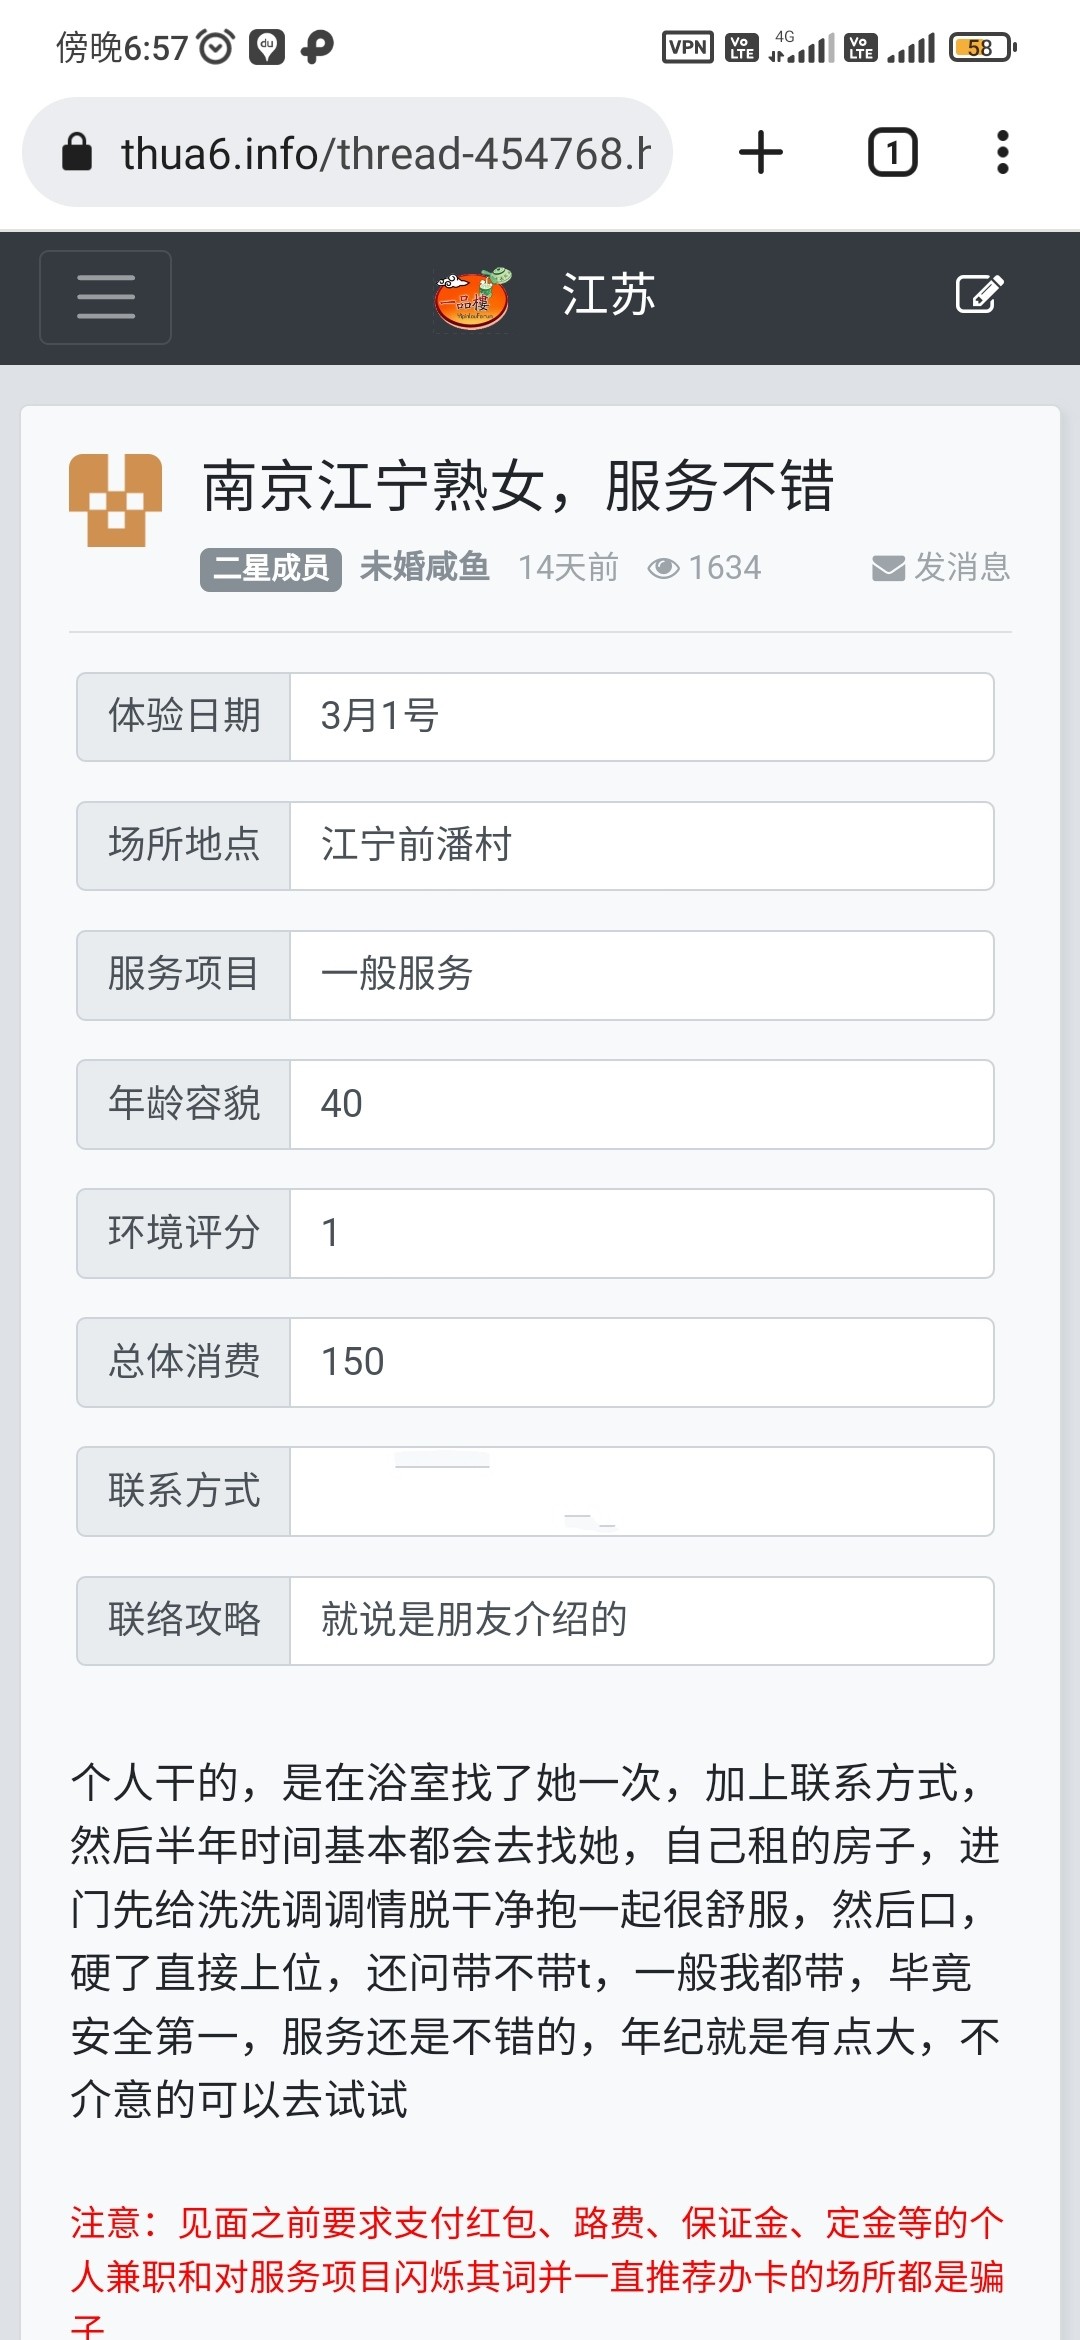The image size is (1080, 2340).
Task: Tap the envelope icon beside 发消息
Action: [x=888, y=568]
